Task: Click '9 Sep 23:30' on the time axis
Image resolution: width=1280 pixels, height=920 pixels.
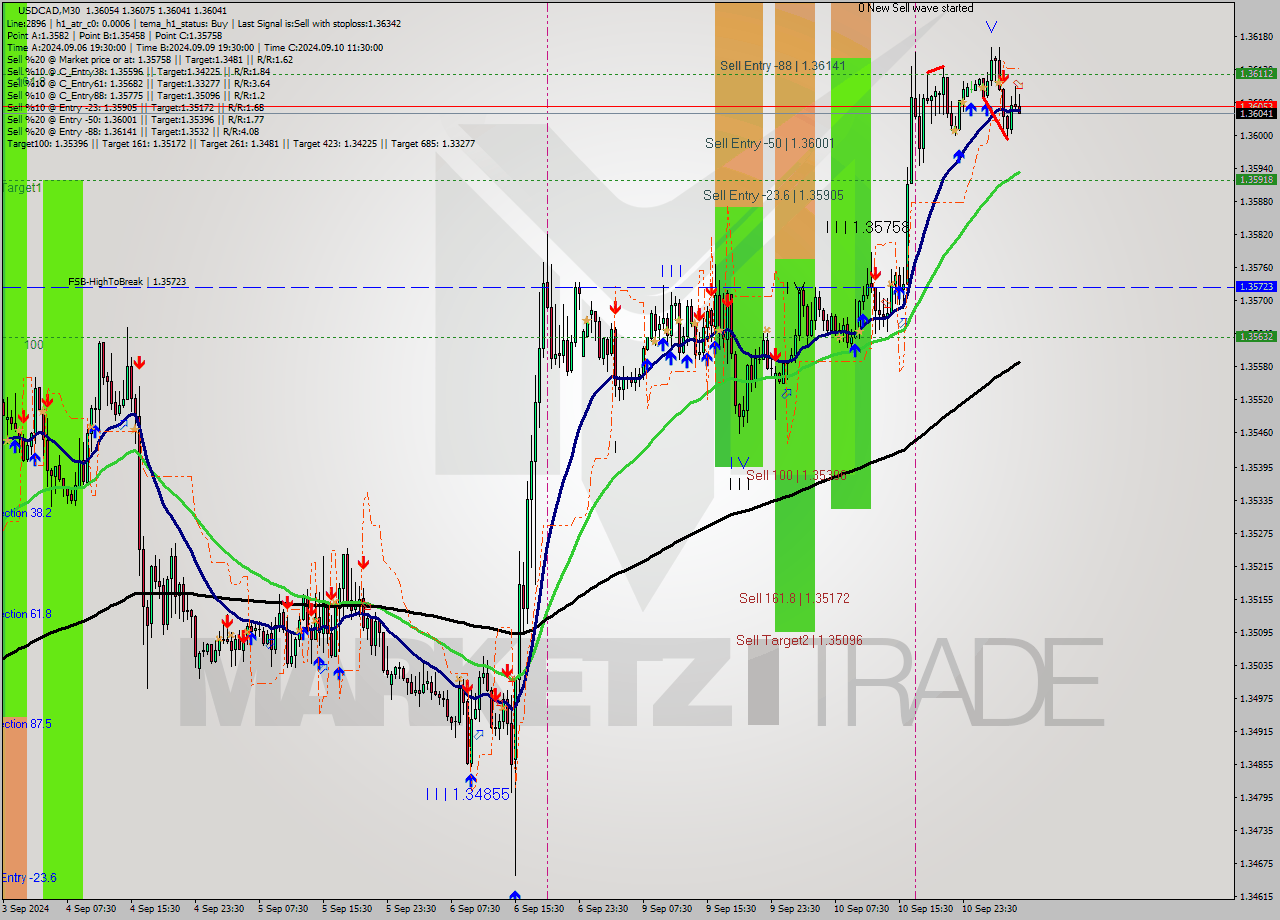Action: tap(795, 909)
